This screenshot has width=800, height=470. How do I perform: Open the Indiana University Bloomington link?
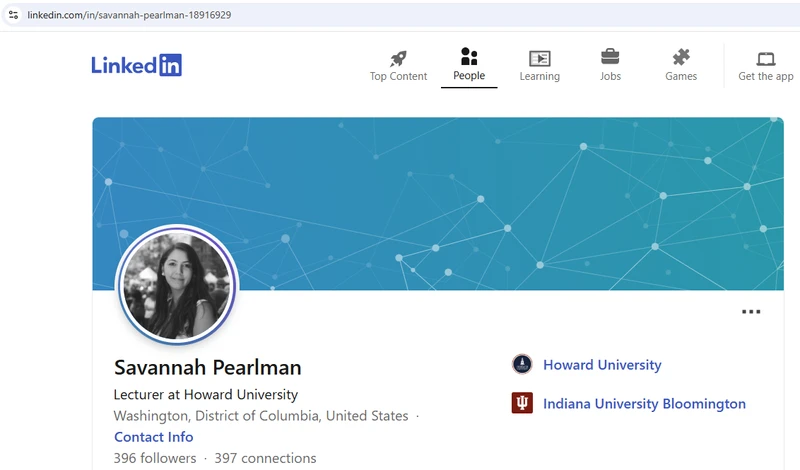click(644, 404)
